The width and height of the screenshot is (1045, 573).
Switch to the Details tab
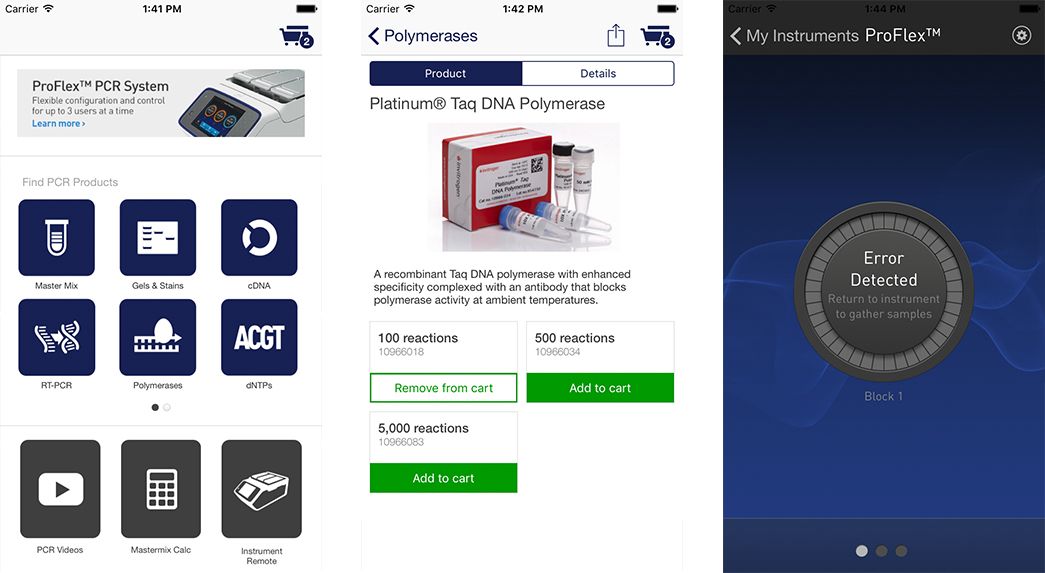pos(598,73)
